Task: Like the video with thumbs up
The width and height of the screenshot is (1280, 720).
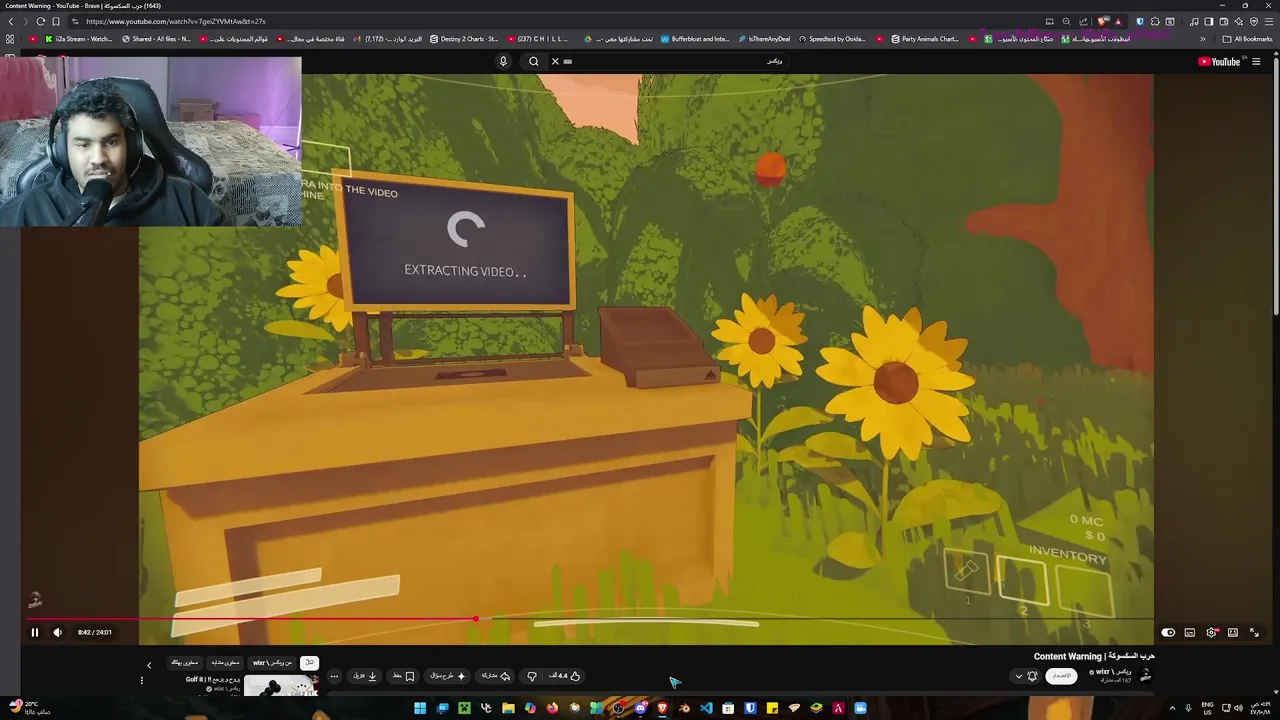Action: (564, 676)
